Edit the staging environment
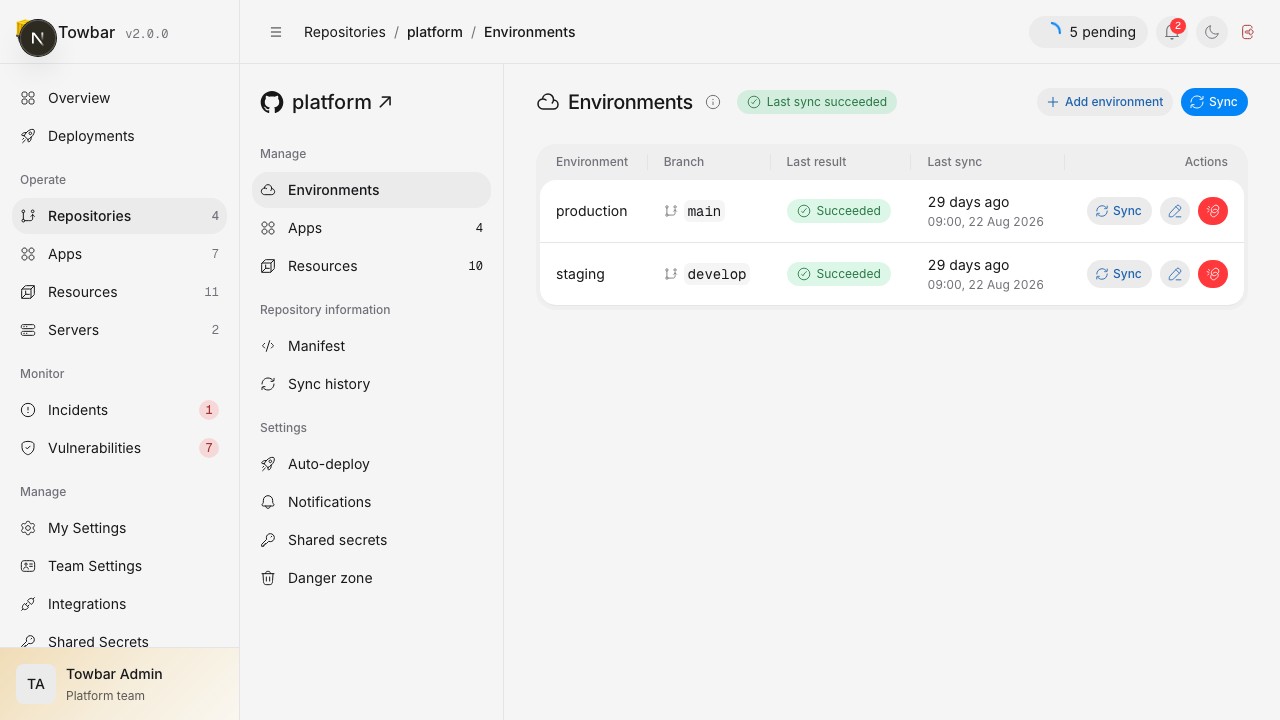The image size is (1280, 720). tap(1175, 274)
